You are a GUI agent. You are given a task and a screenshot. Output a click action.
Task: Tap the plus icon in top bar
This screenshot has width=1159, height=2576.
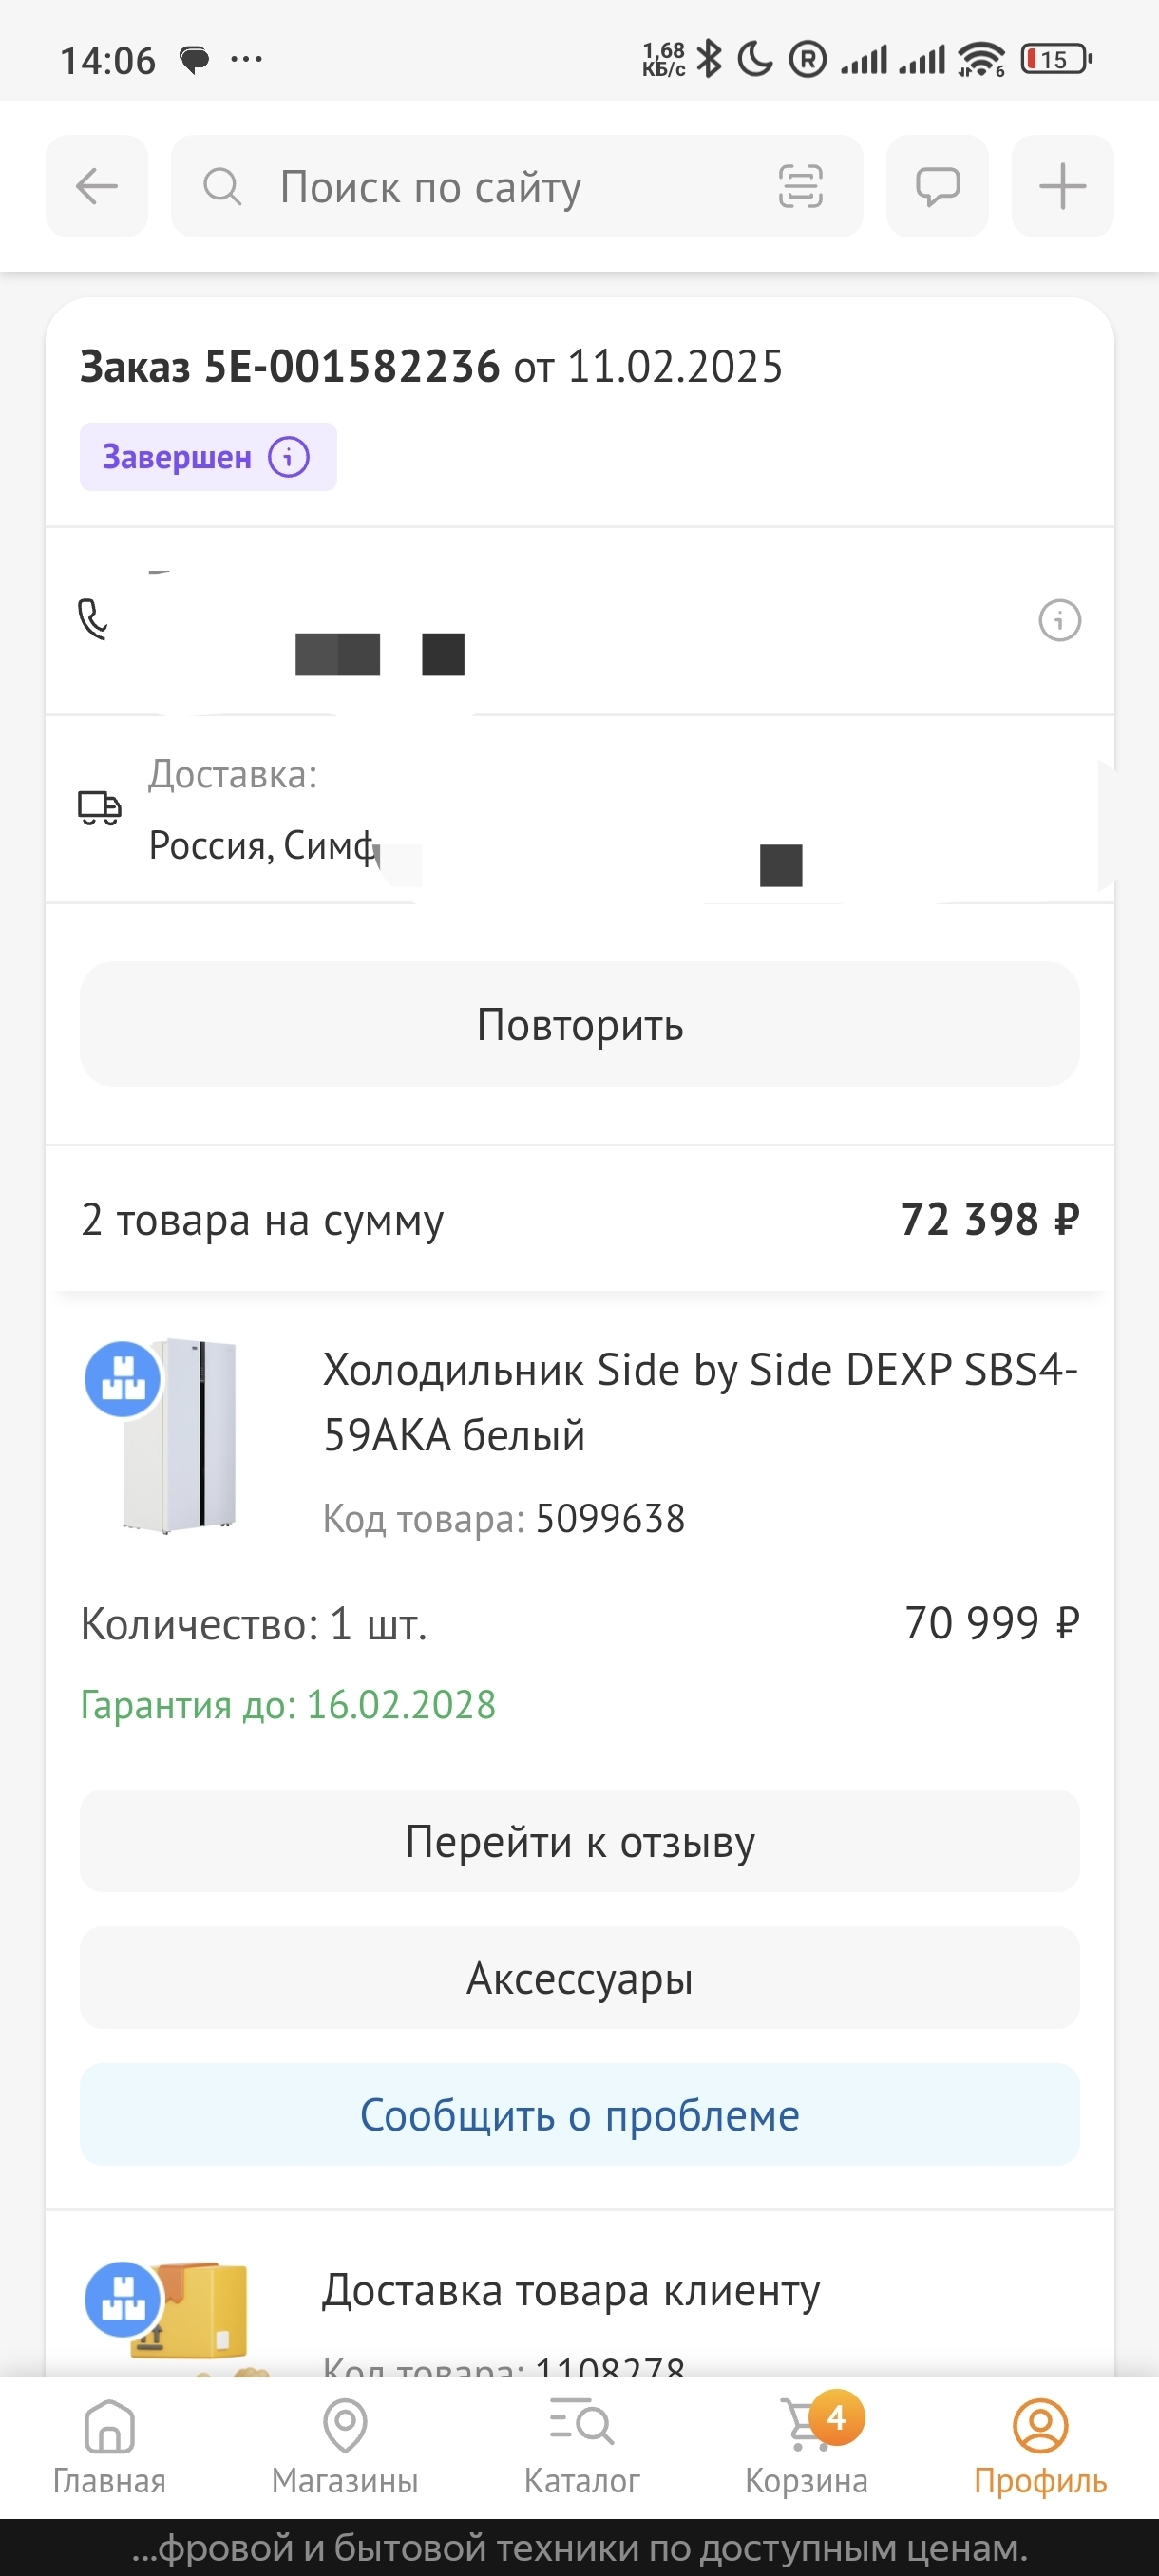point(1062,186)
